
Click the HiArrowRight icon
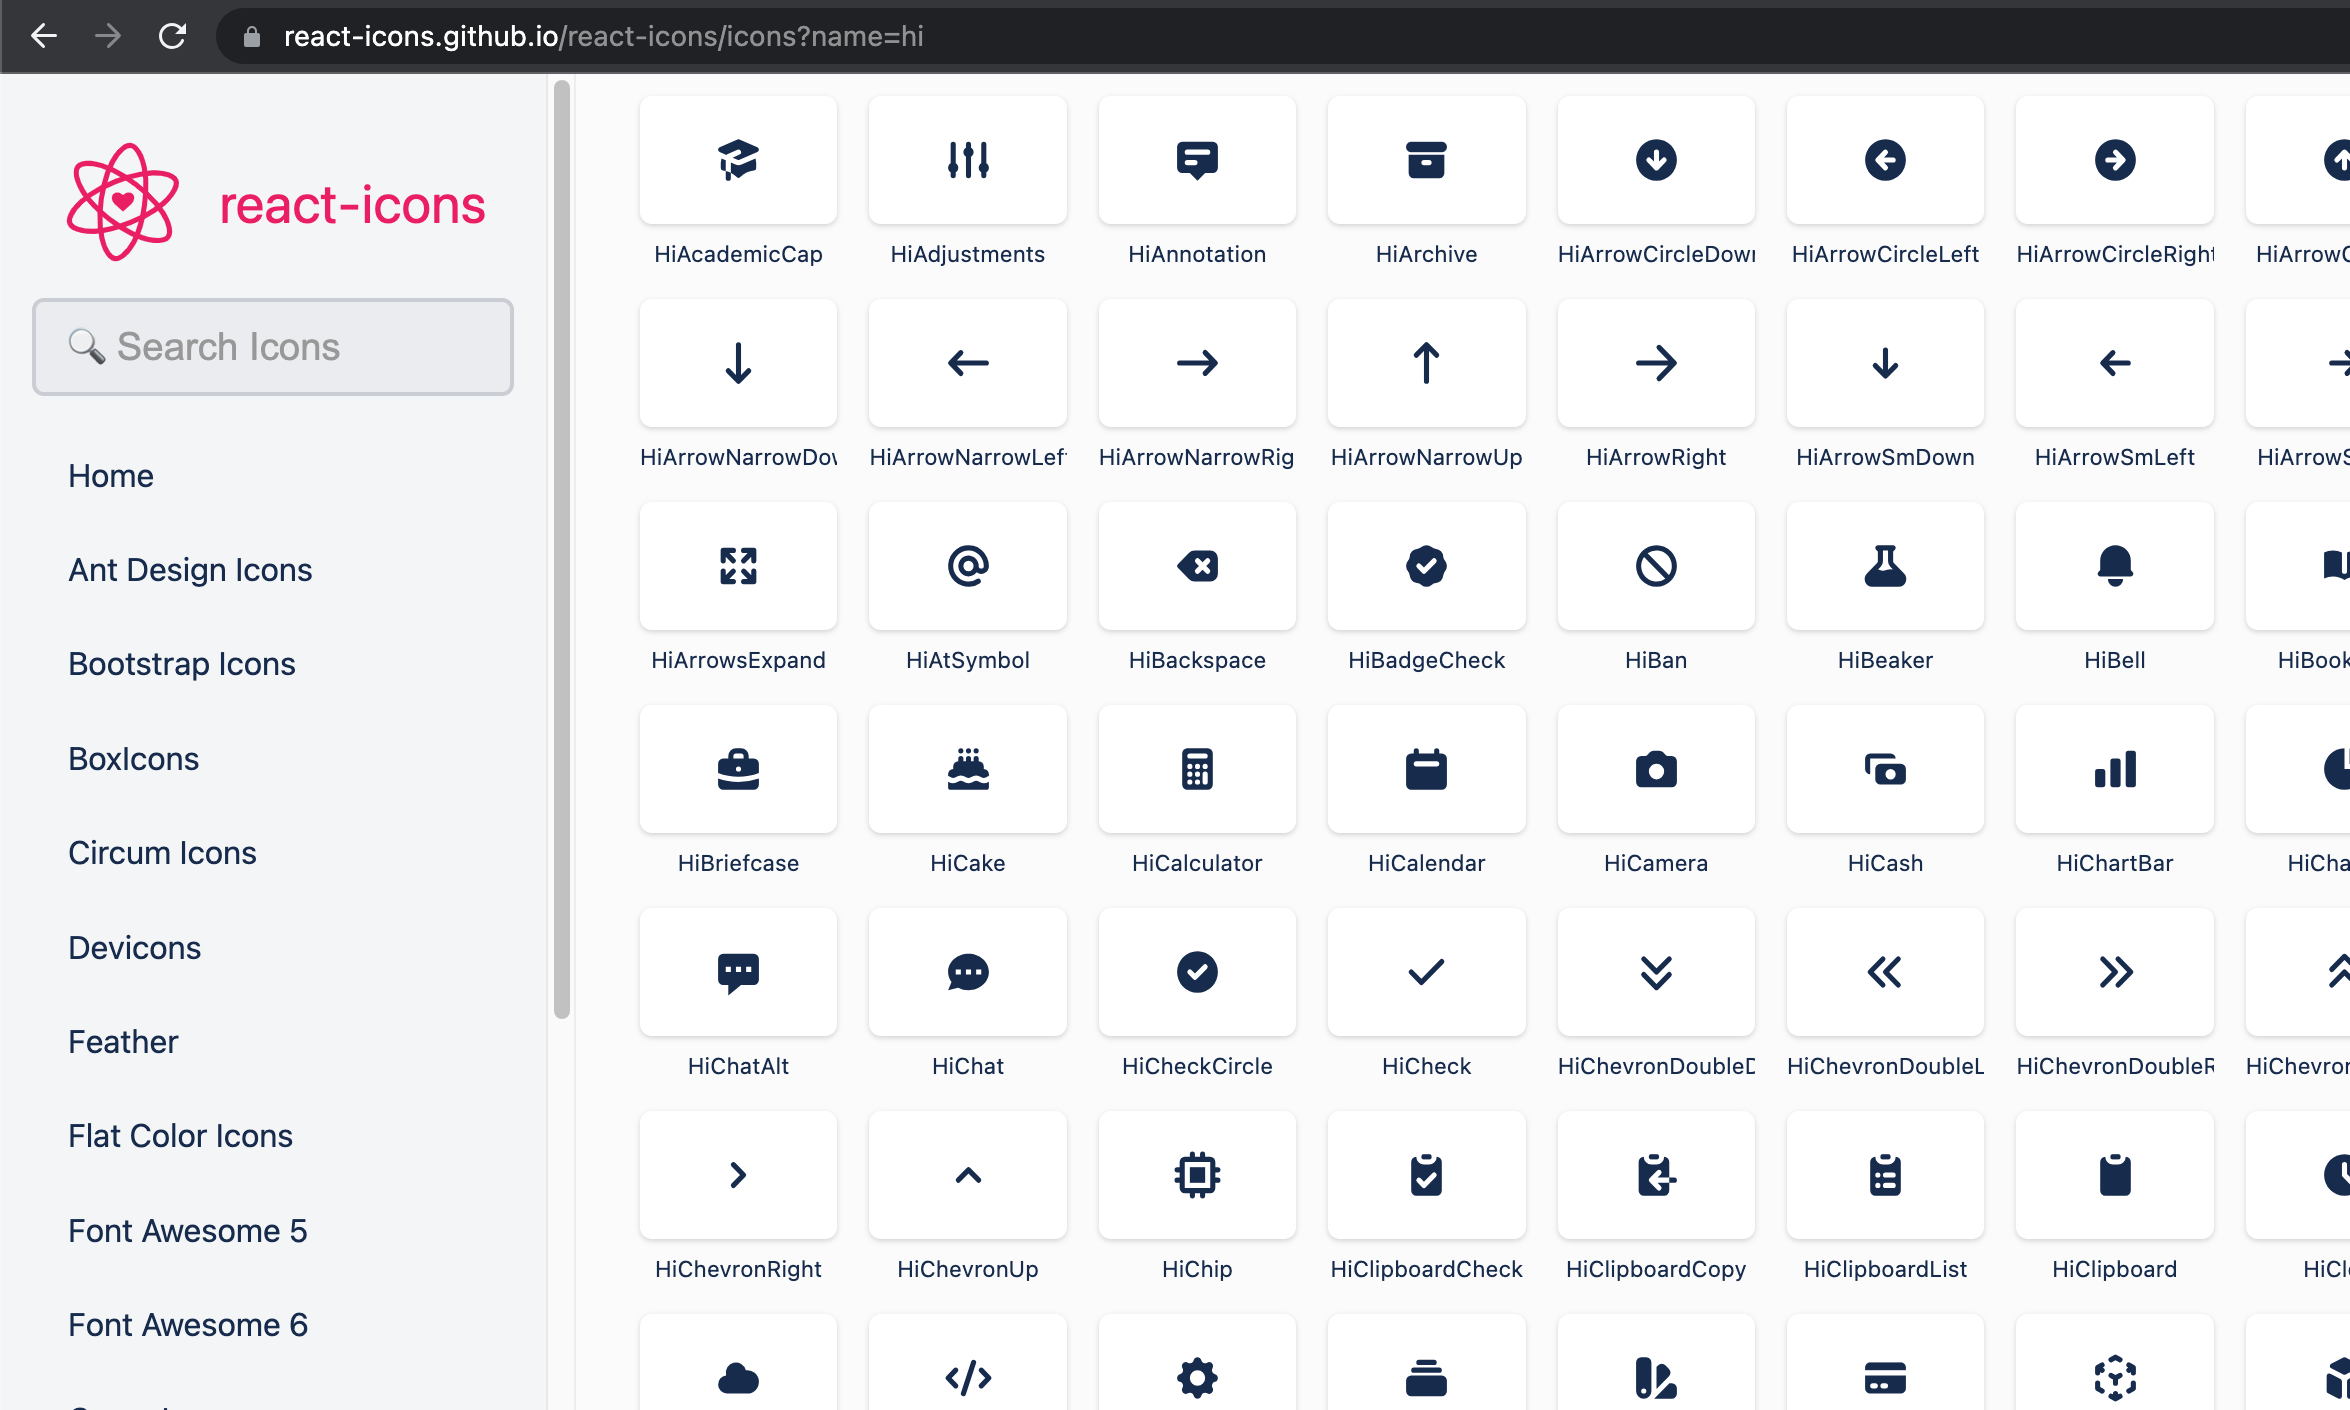[1656, 363]
